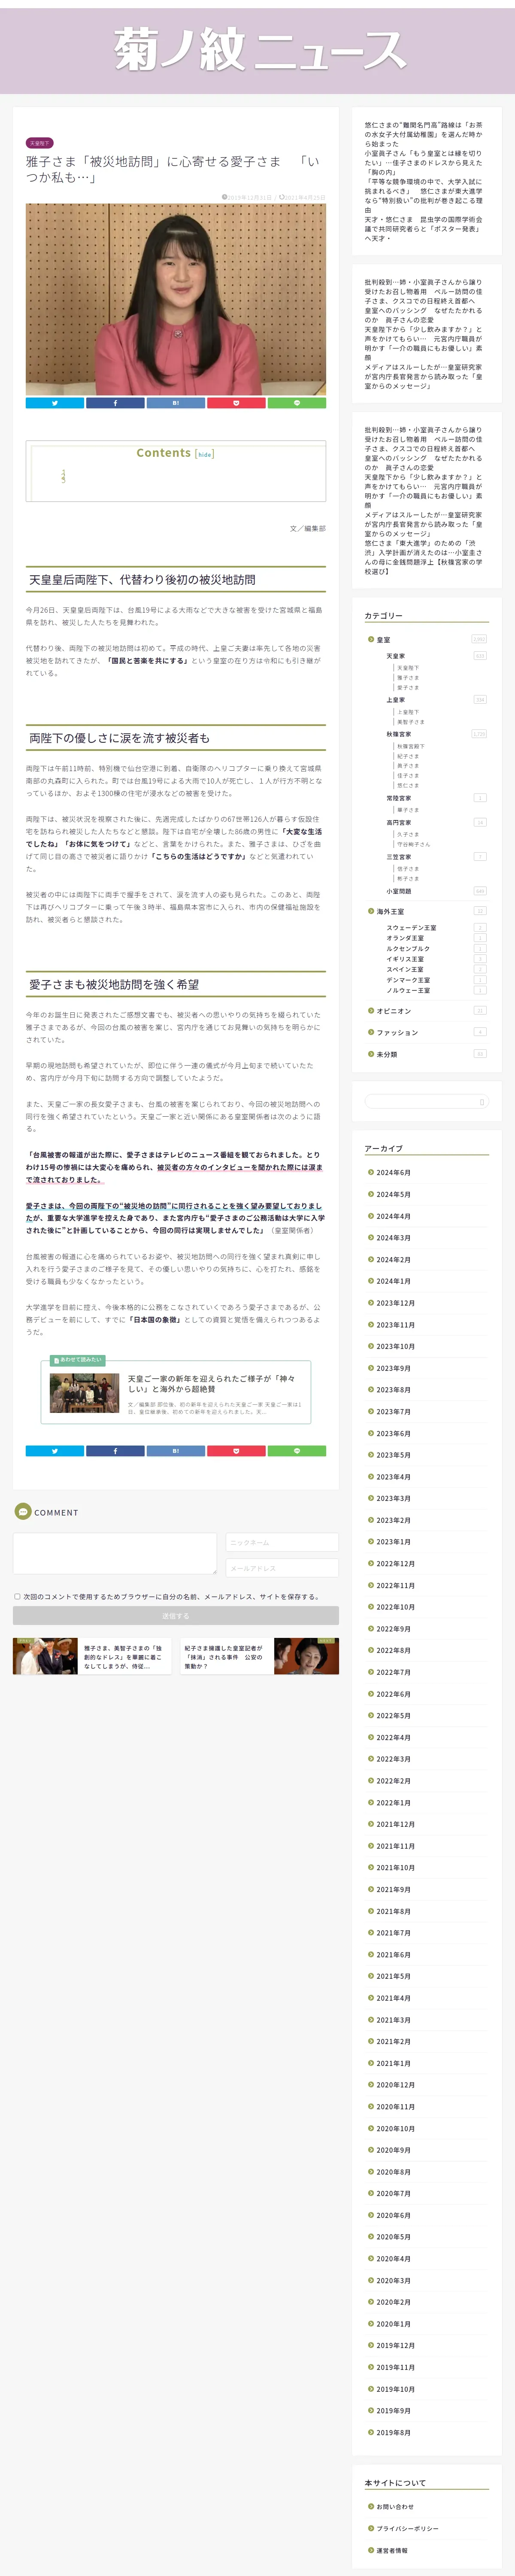515x2576 pixels.
Task: Open 三笠宮家 category link
Action: [x=399, y=857]
